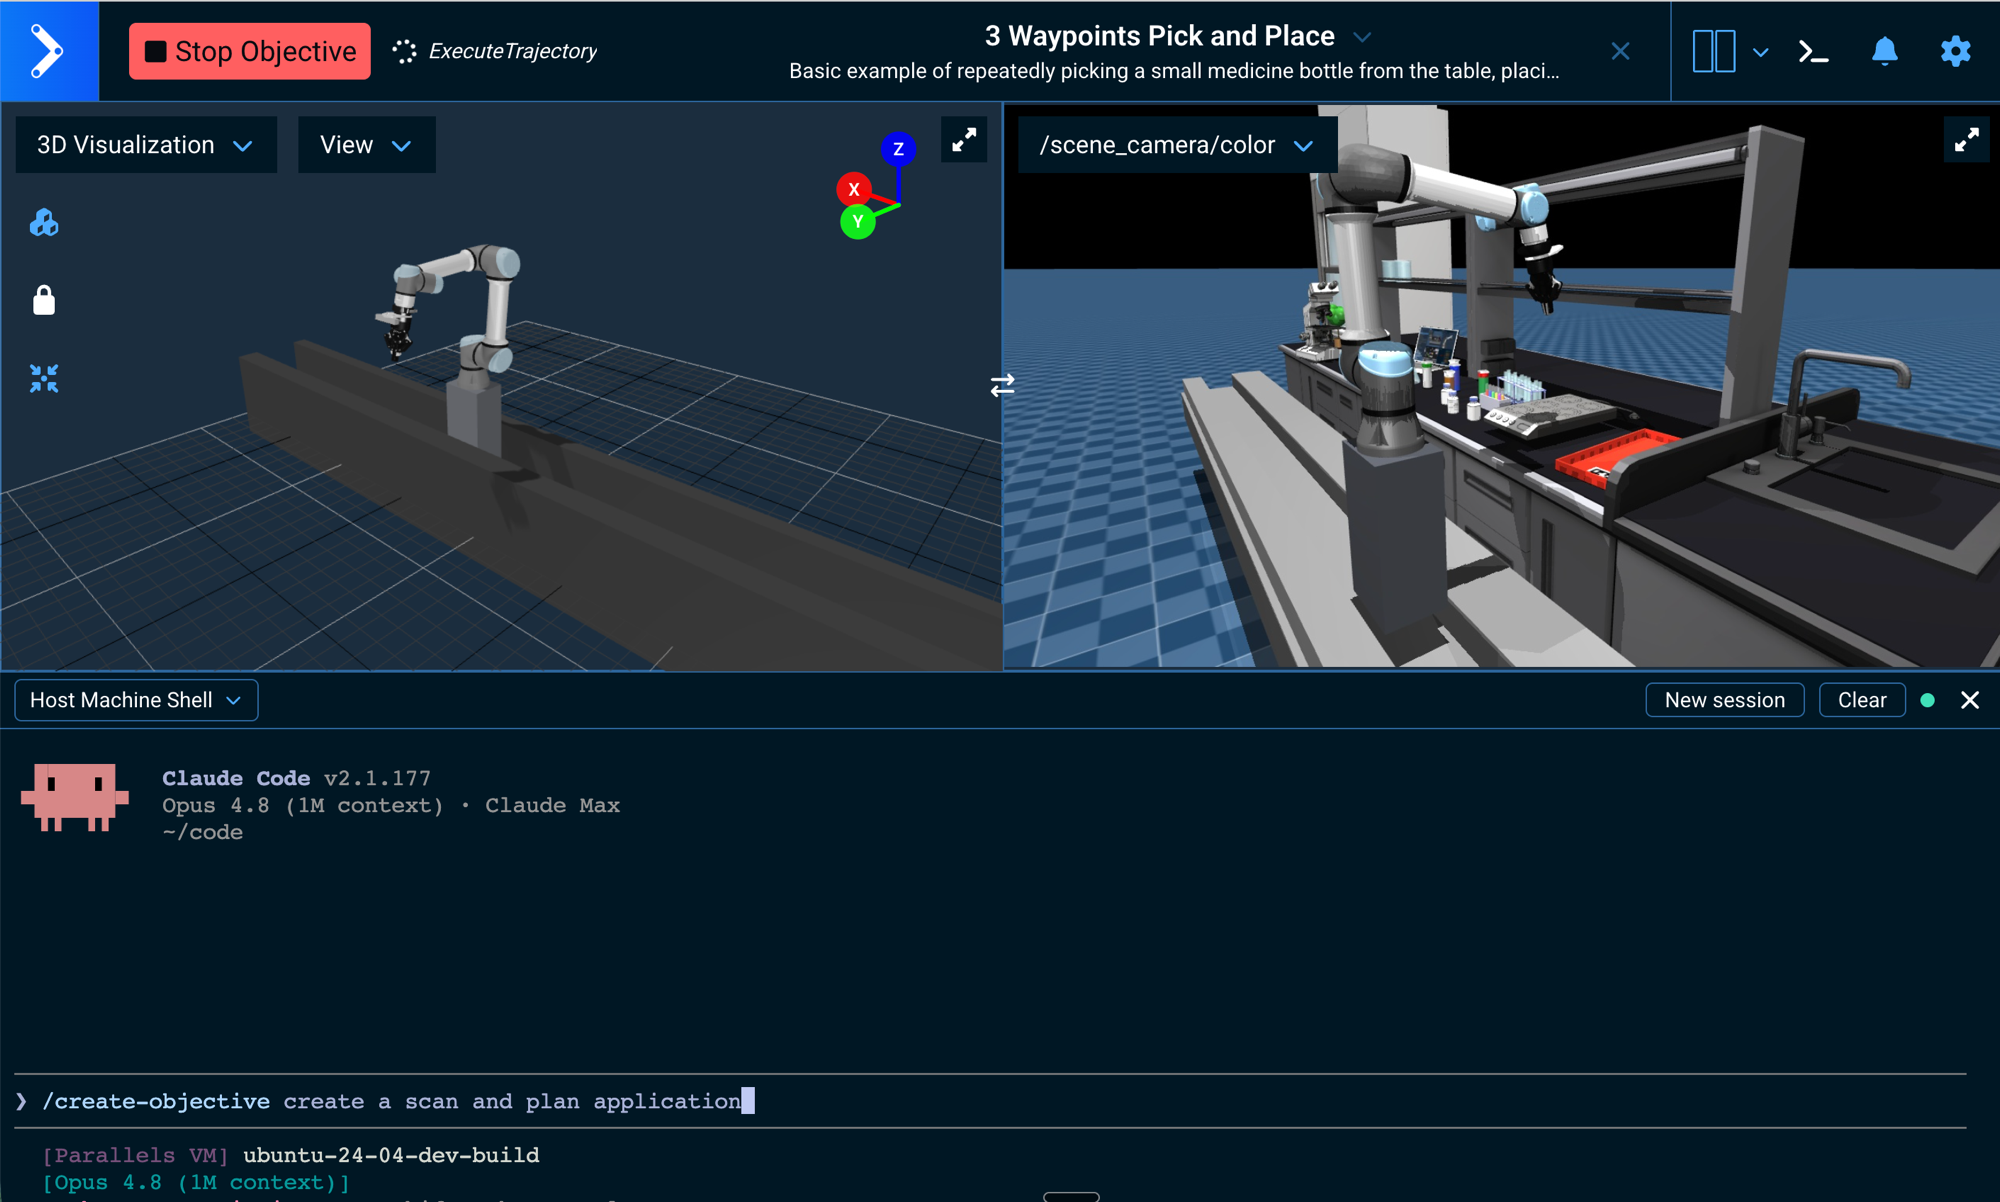
Task: Click the '[Parallels VM]' label
Action: (135, 1155)
